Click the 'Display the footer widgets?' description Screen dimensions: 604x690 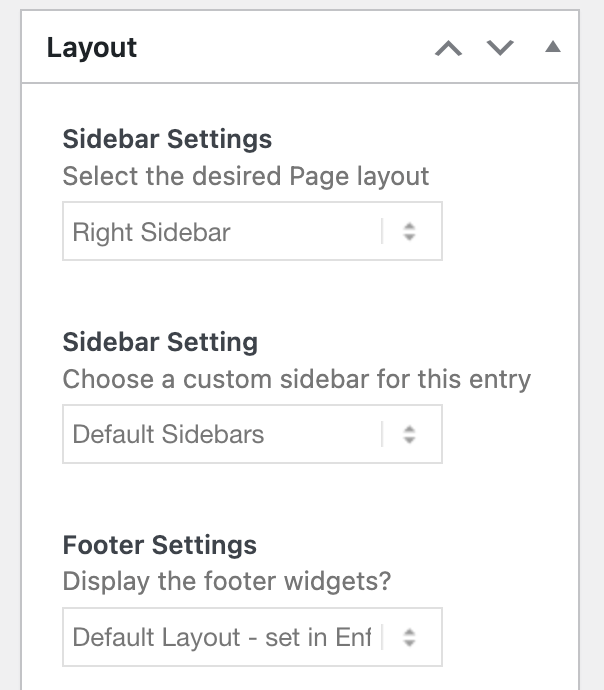[226, 582]
